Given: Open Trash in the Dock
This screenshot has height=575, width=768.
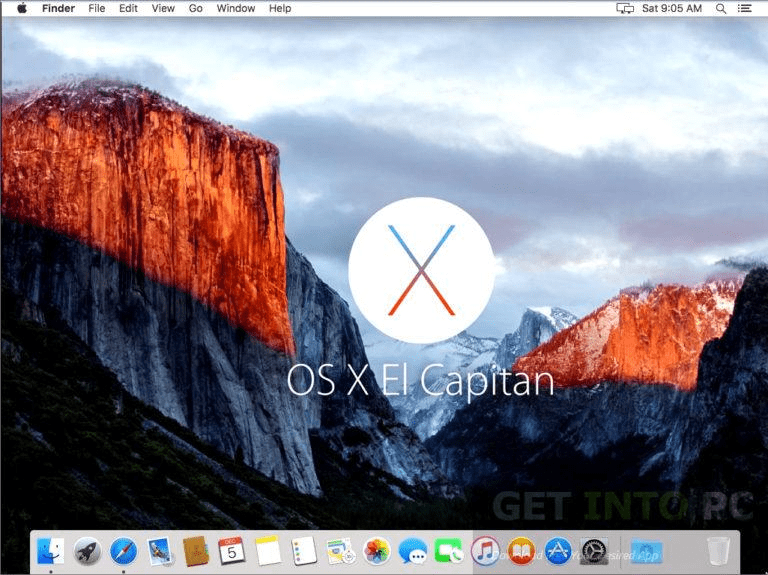Looking at the screenshot, I should point(718,551).
